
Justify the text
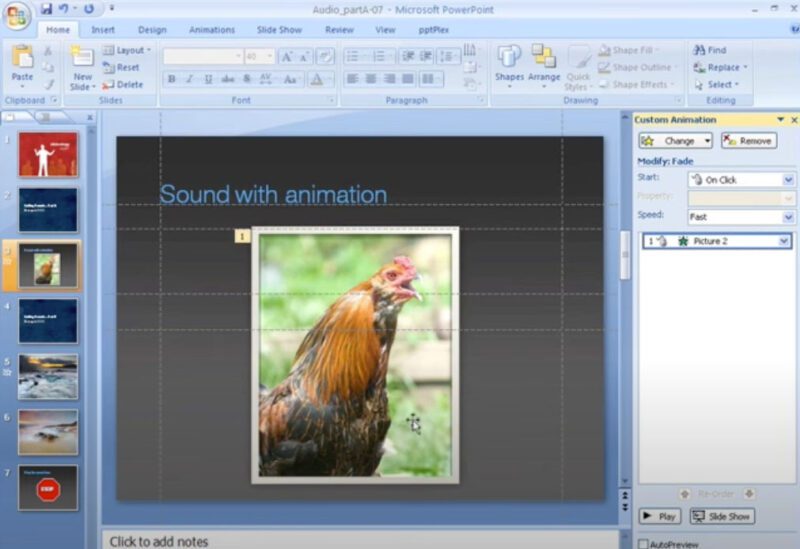[x=408, y=79]
